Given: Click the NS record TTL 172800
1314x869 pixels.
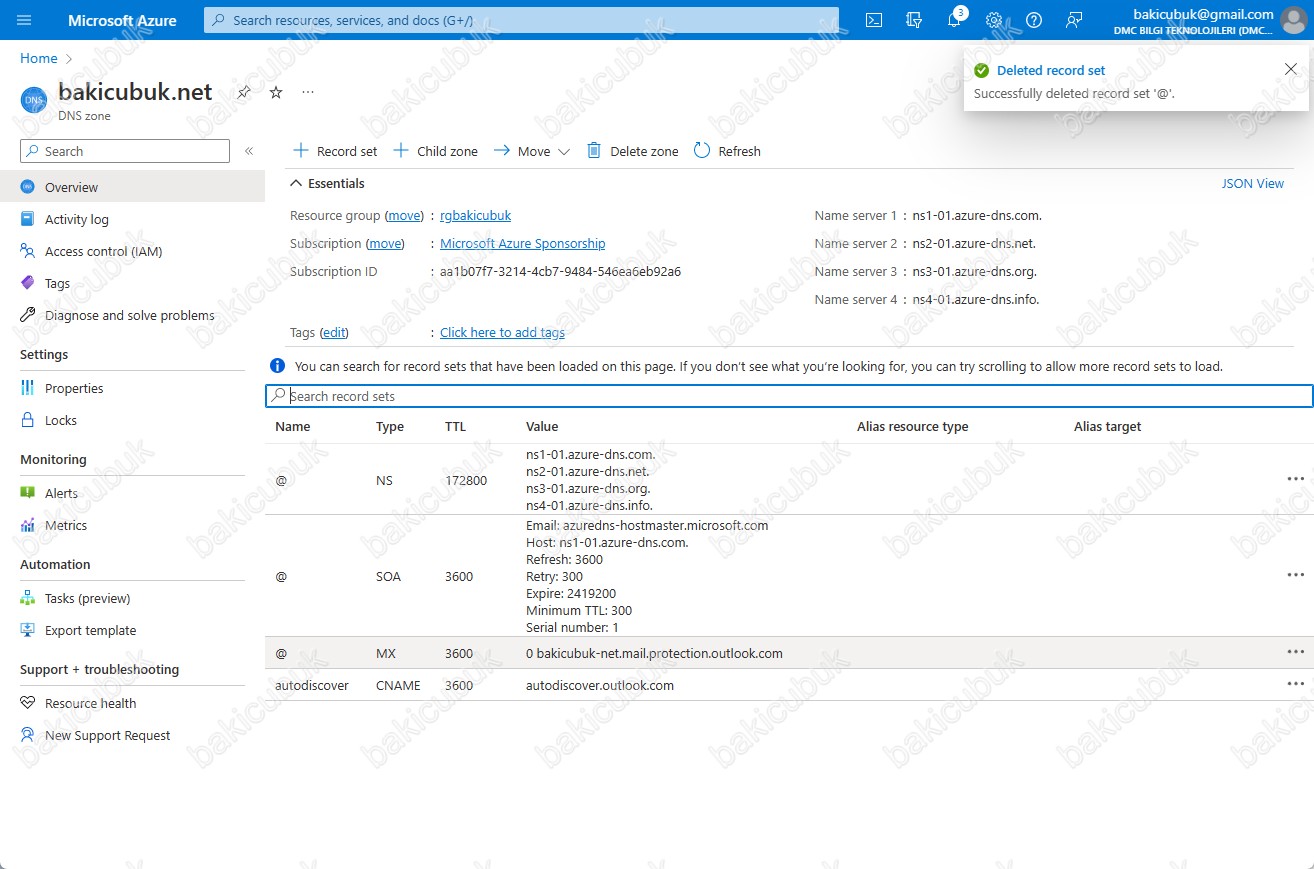Looking at the screenshot, I should point(466,480).
